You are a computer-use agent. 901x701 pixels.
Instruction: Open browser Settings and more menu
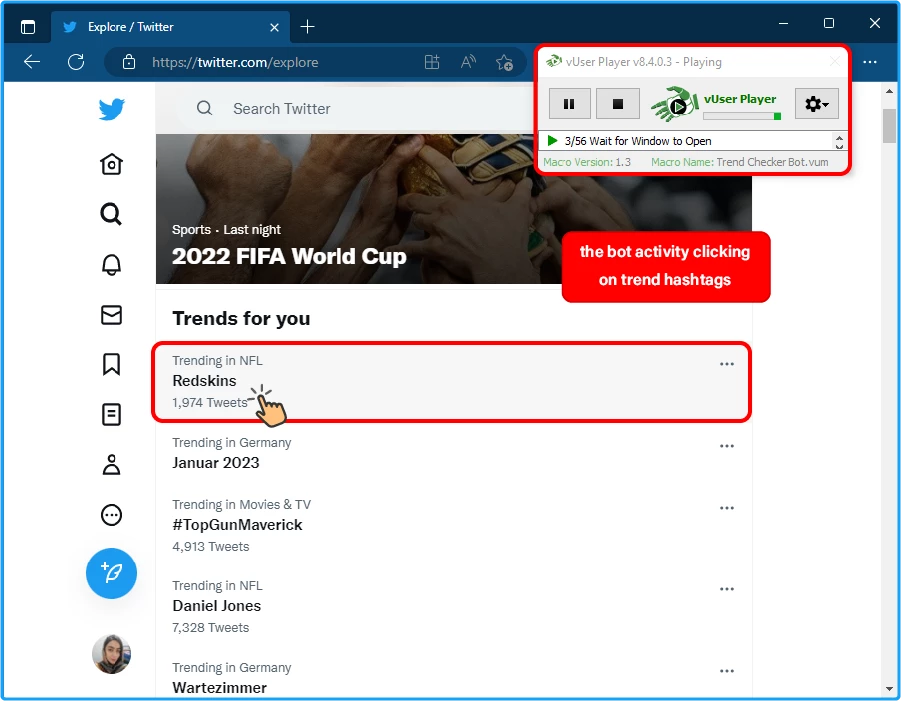point(870,62)
